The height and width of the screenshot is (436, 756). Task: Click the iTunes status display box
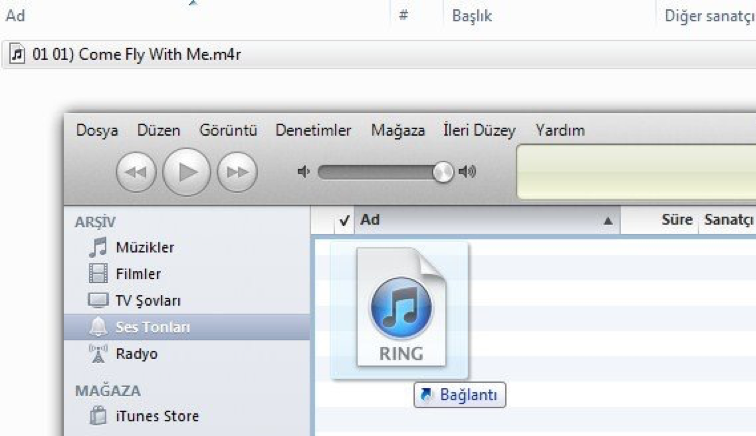click(x=636, y=172)
